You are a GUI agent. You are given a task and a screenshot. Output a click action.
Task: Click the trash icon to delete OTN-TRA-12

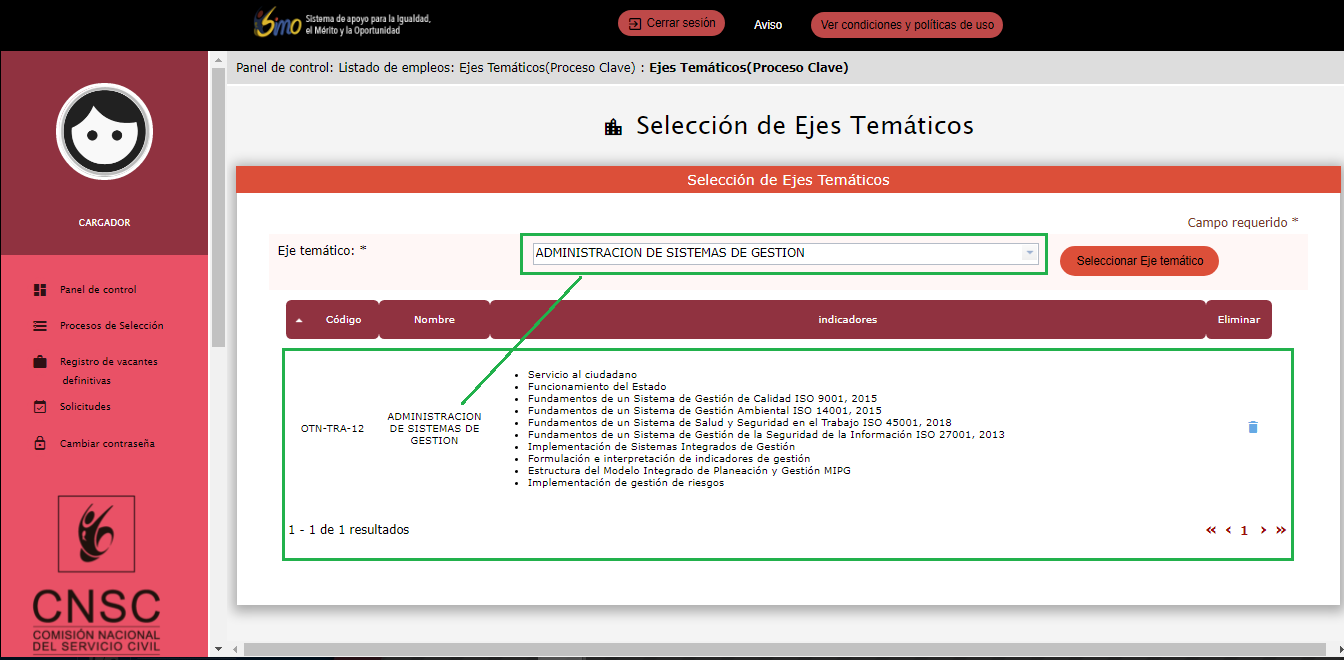tap(1253, 427)
